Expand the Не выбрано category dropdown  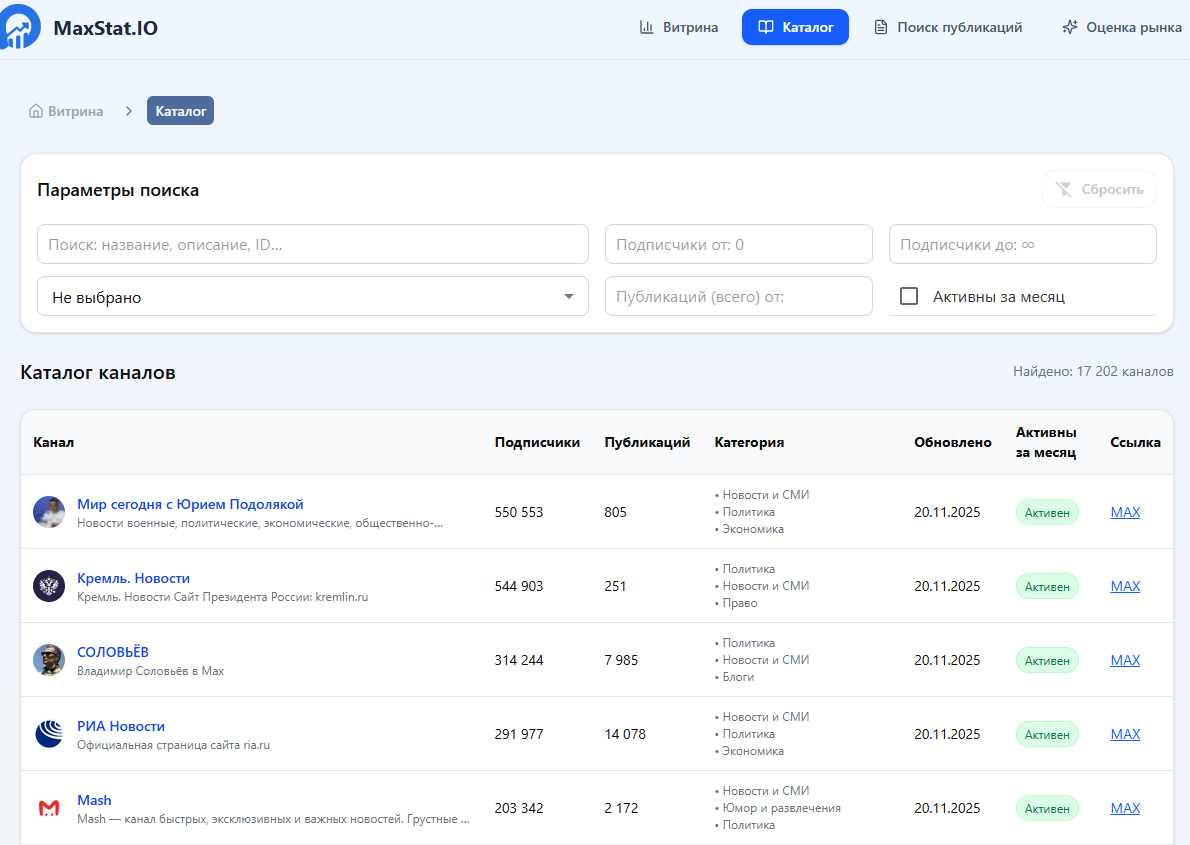coord(312,296)
